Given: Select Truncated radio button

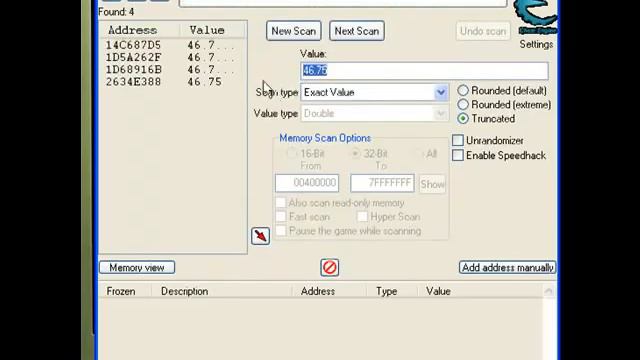Looking at the screenshot, I should click(463, 119).
